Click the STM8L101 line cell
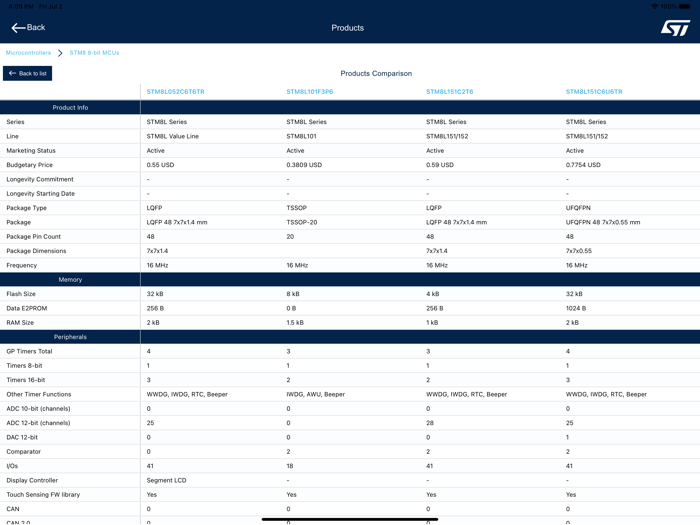Image resolution: width=700 pixels, height=525 pixels. coord(301,136)
